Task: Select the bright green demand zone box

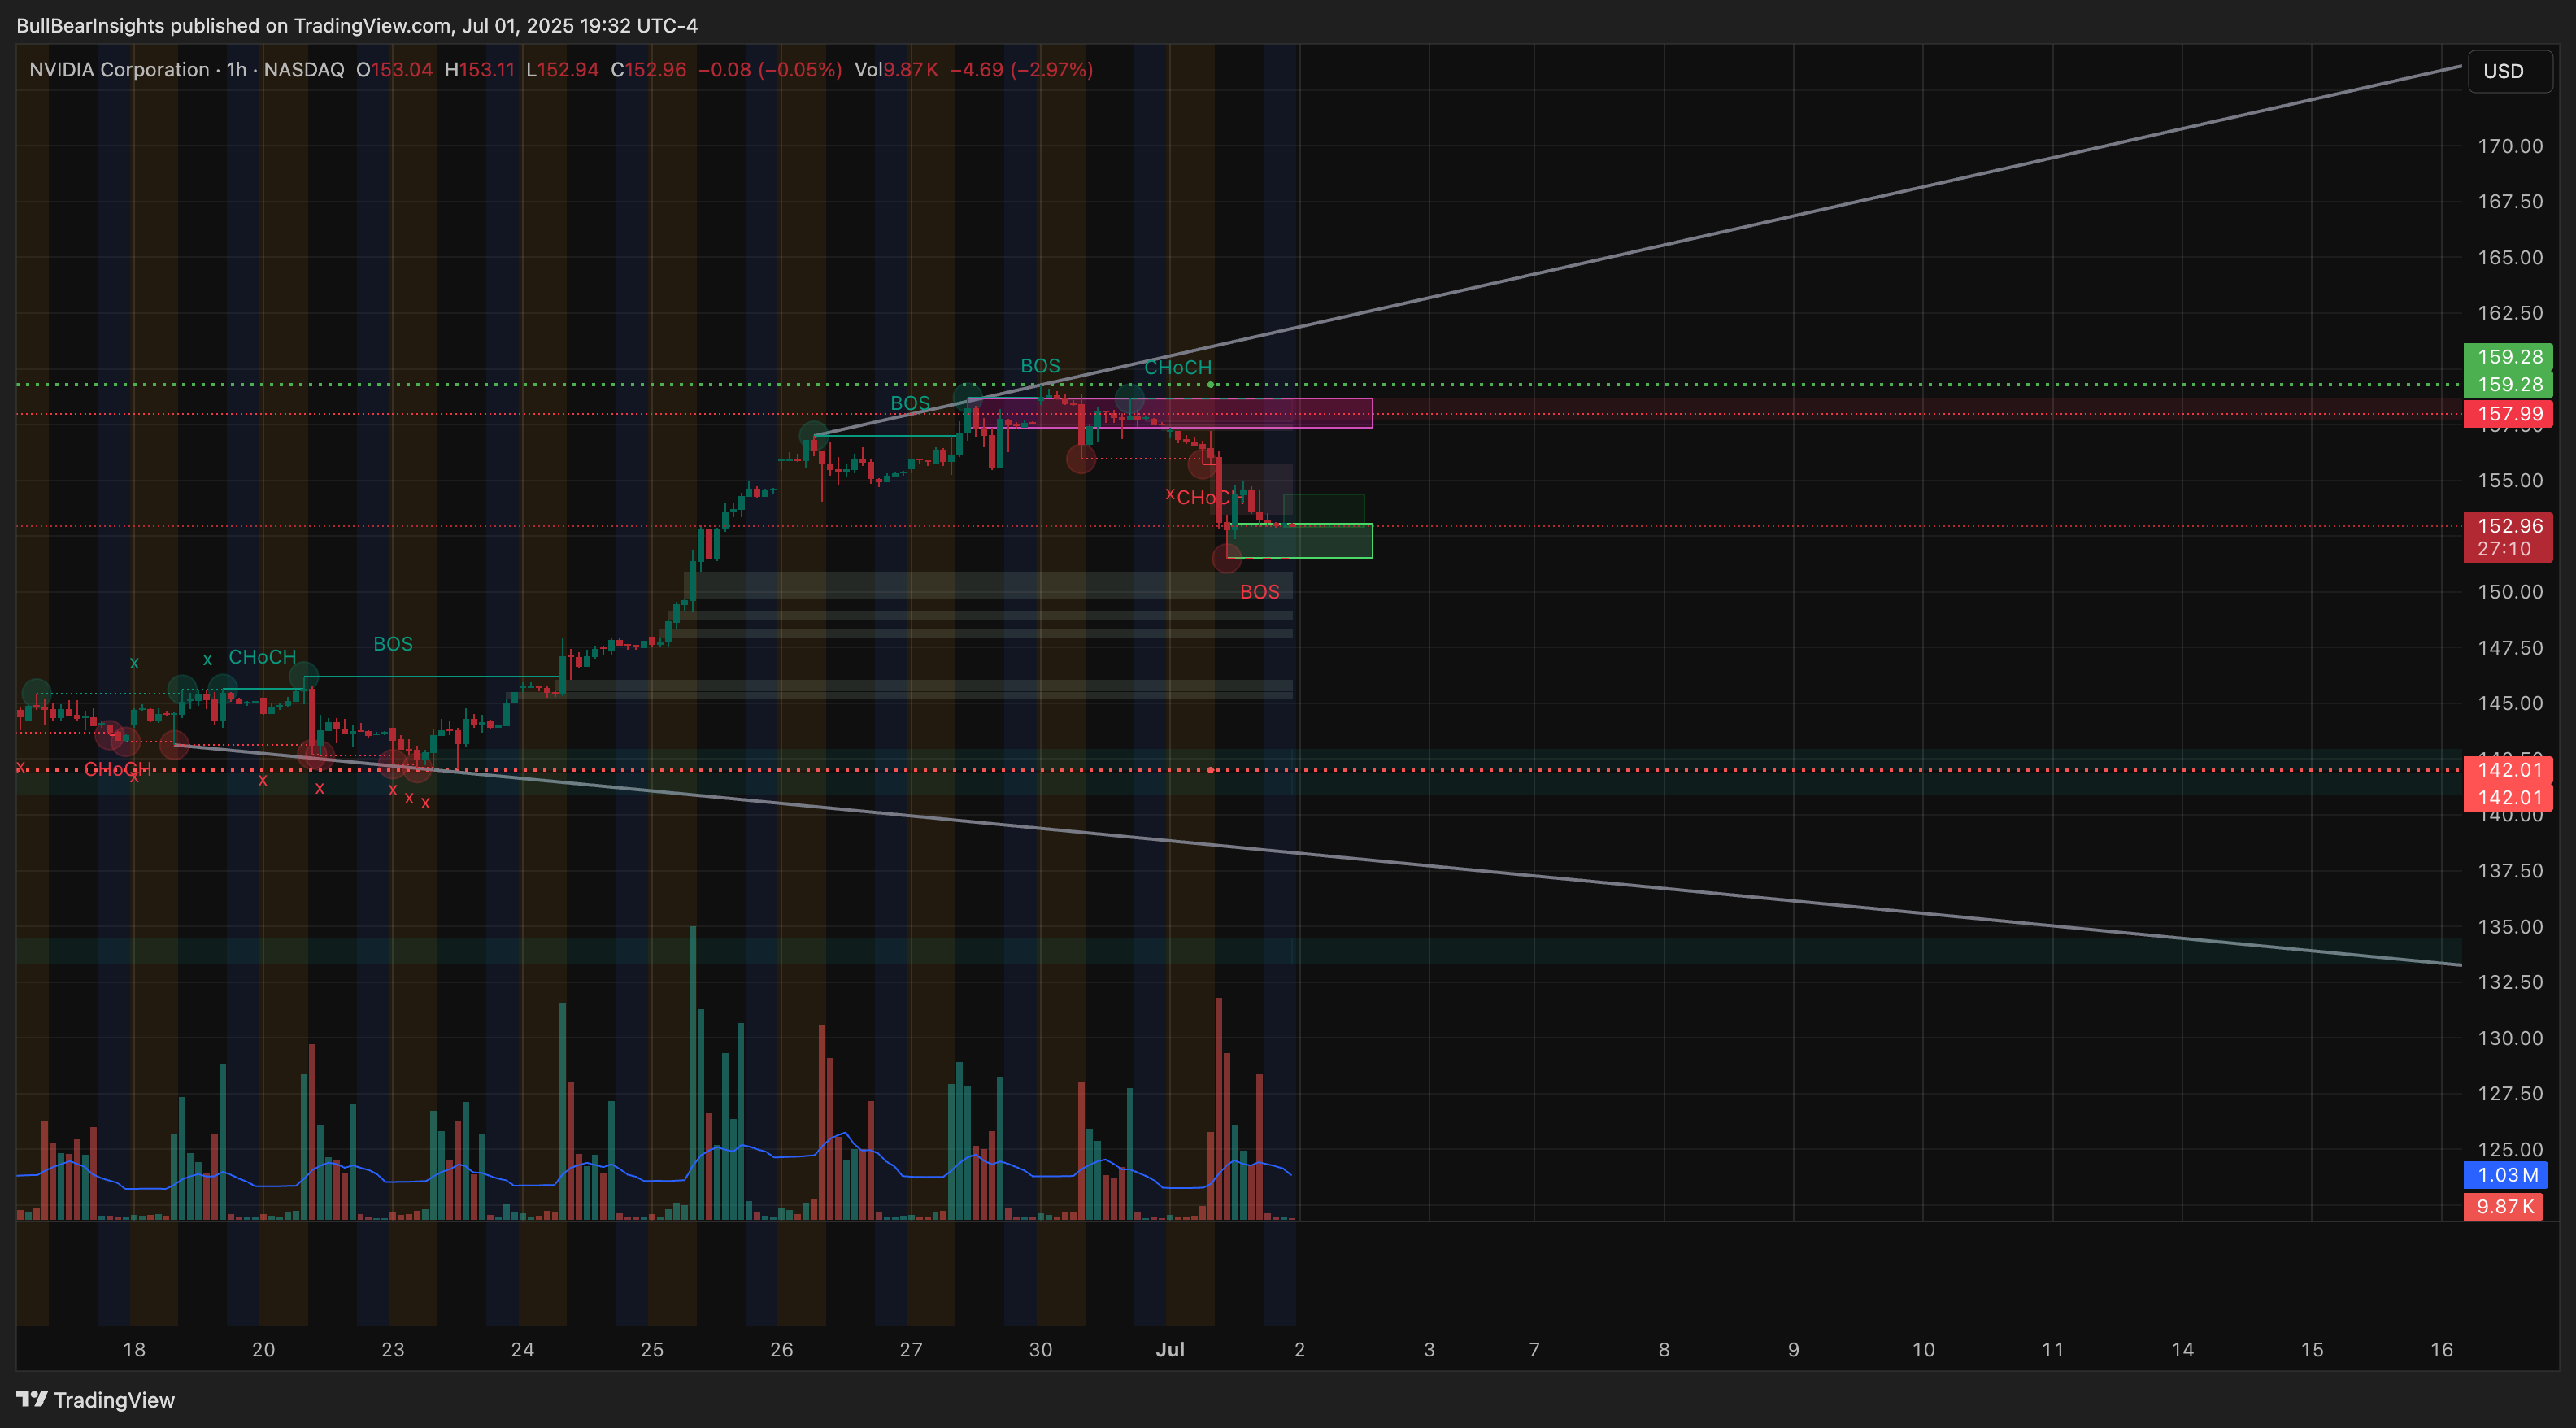Action: (1300, 541)
